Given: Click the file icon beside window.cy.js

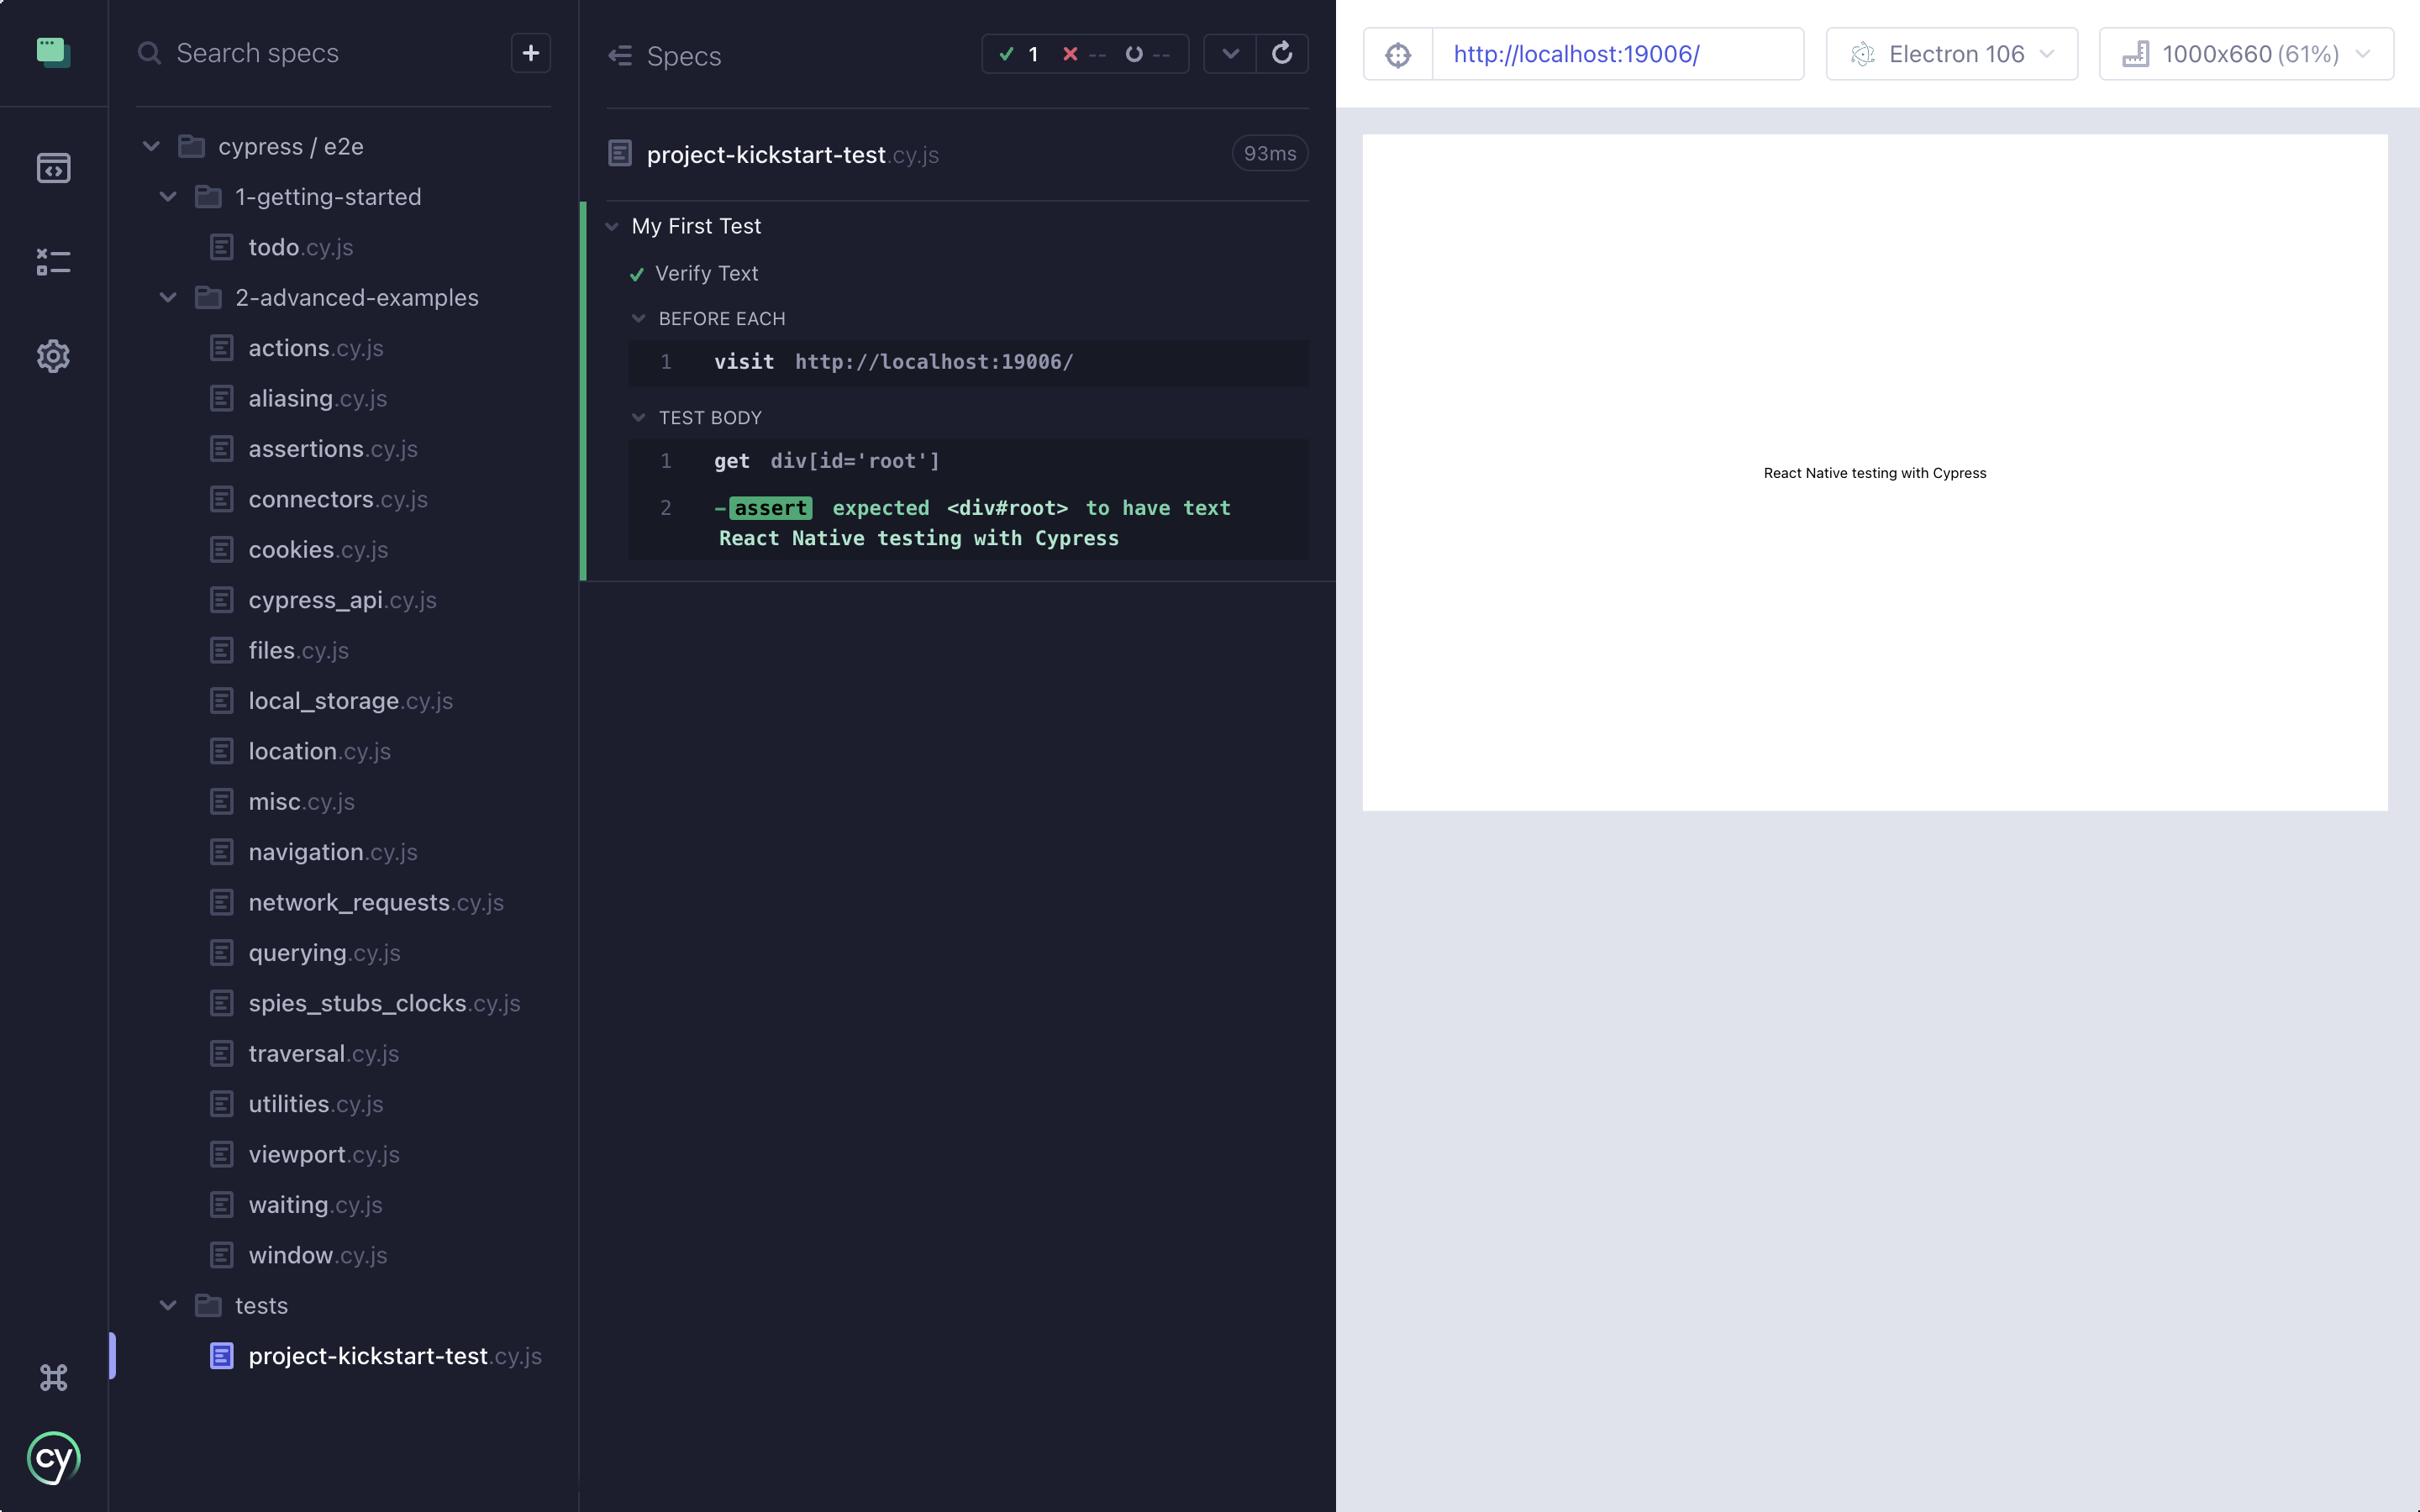Looking at the screenshot, I should (x=222, y=1255).
